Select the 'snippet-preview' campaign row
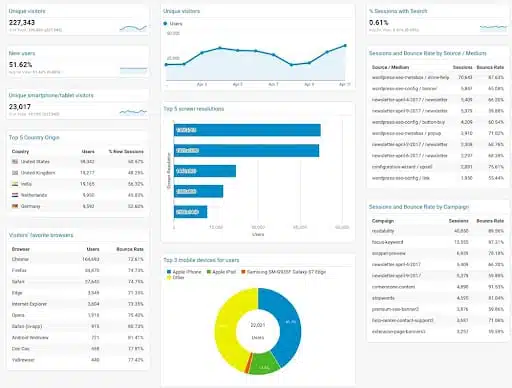The image size is (512, 388). [x=438, y=253]
